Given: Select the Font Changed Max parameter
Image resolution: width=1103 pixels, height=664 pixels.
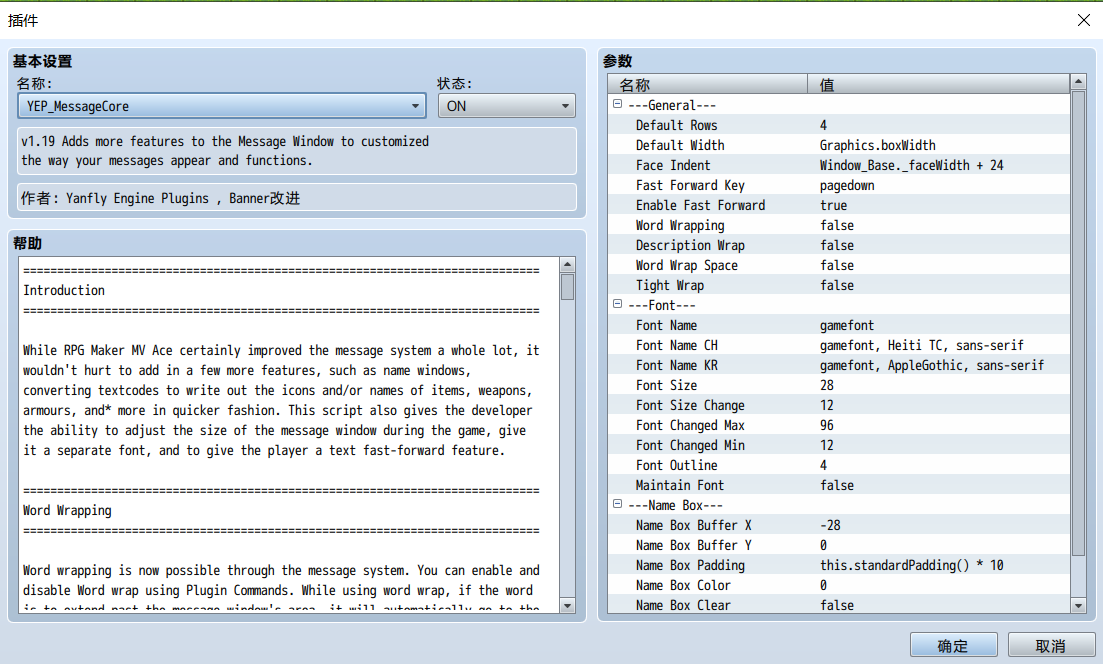Looking at the screenshot, I should click(x=839, y=426).
